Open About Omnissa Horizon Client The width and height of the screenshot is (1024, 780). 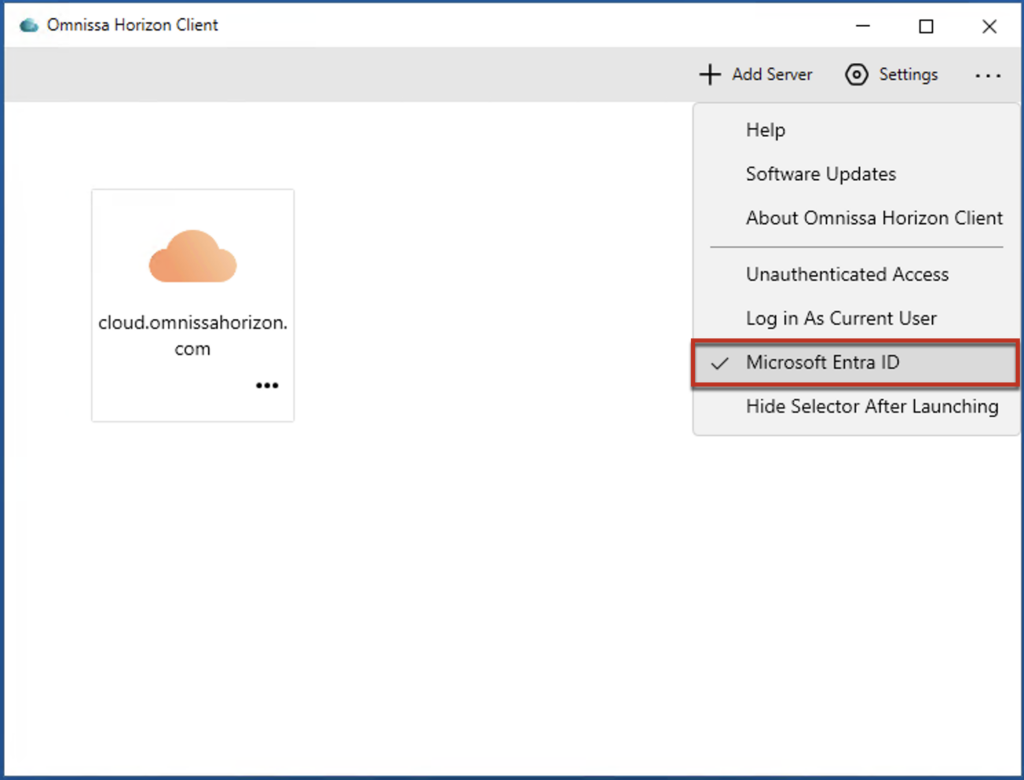pyautogui.click(x=874, y=218)
